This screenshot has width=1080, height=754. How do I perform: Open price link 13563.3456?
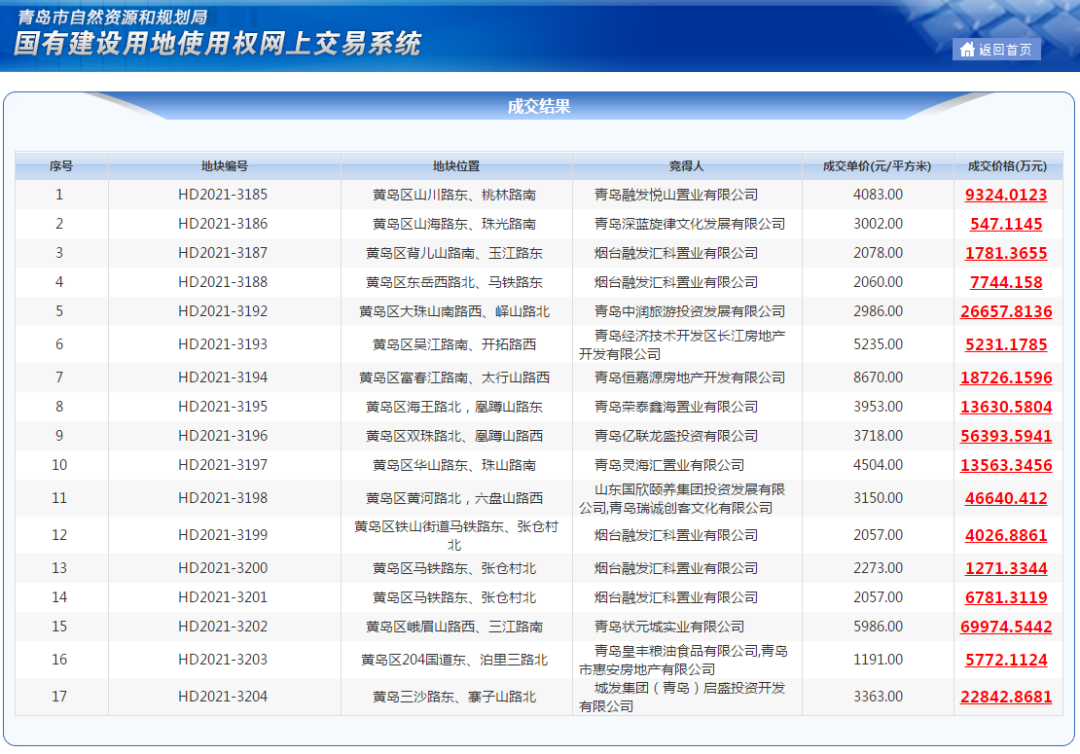[1006, 465]
